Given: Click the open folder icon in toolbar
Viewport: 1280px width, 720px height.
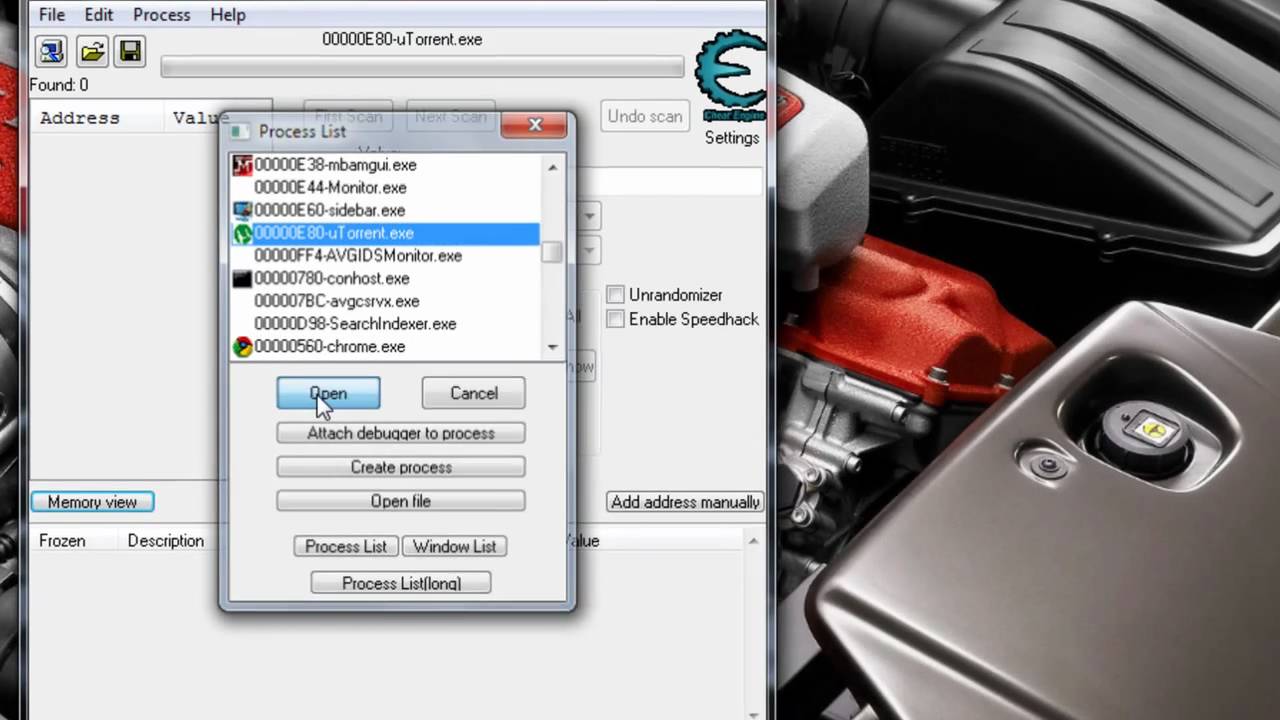Looking at the screenshot, I should [x=92, y=51].
